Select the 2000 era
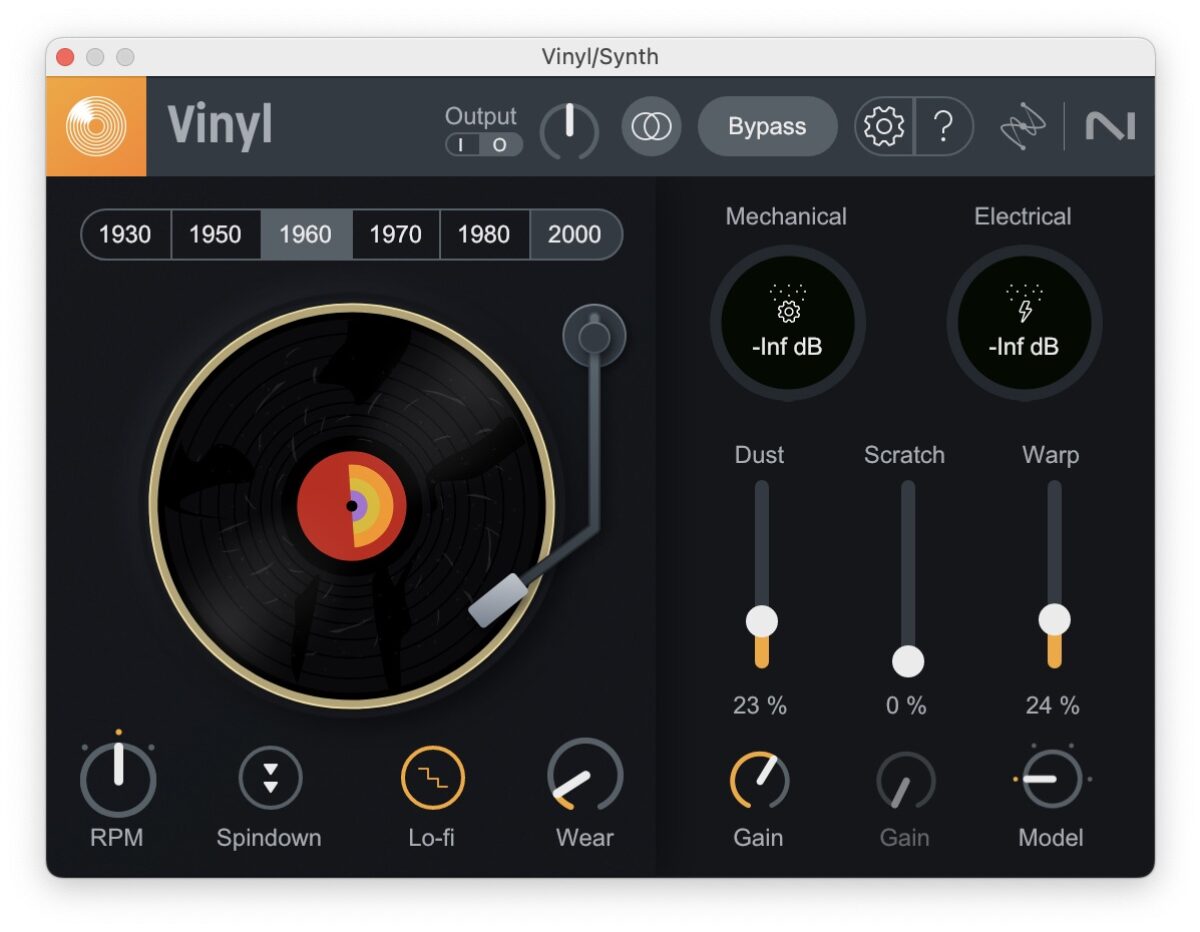Screen dimensions: 1200x932 click(x=575, y=235)
